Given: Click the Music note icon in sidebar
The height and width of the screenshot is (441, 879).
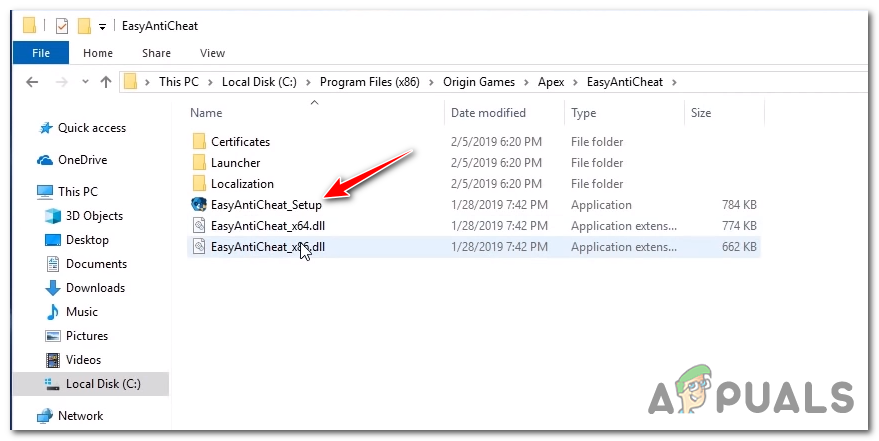Looking at the screenshot, I should click(x=52, y=312).
